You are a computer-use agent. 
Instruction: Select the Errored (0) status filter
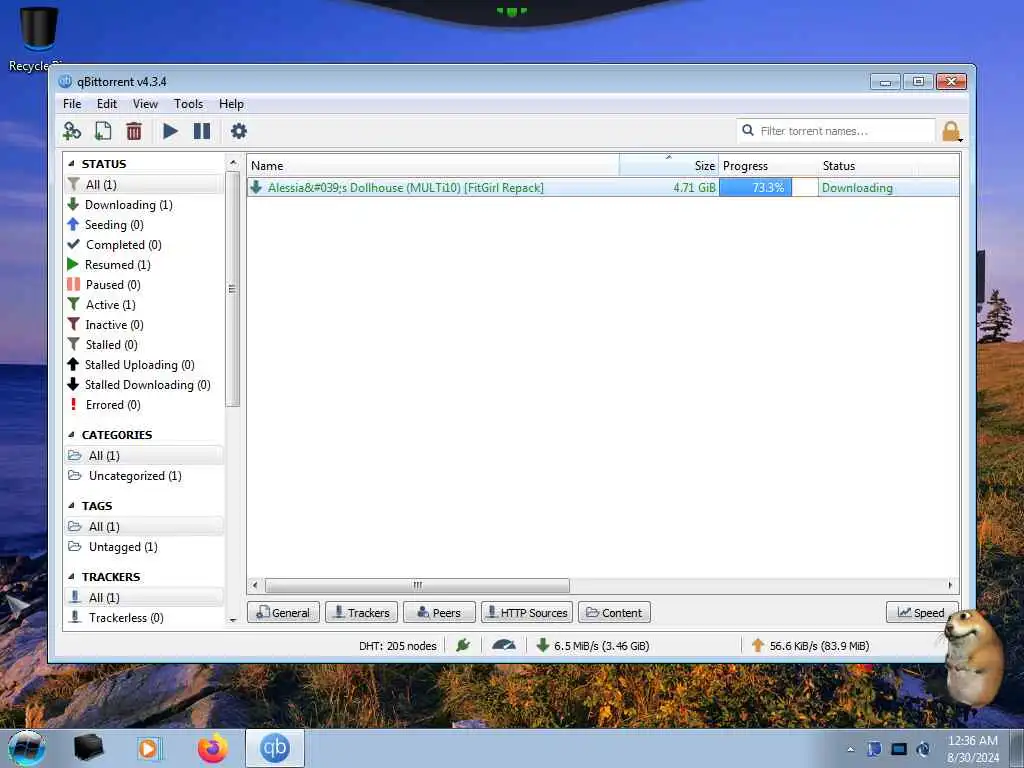pyautogui.click(x=113, y=405)
